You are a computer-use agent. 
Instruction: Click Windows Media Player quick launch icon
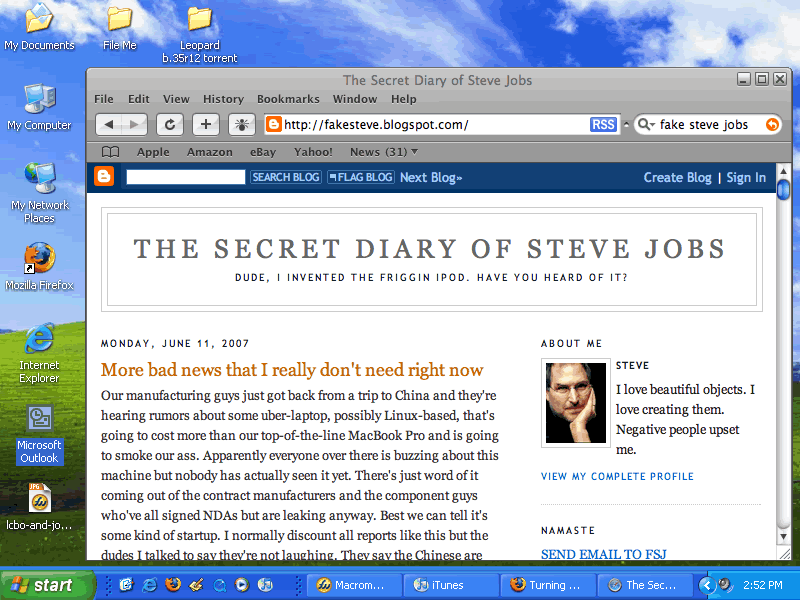coord(242,585)
